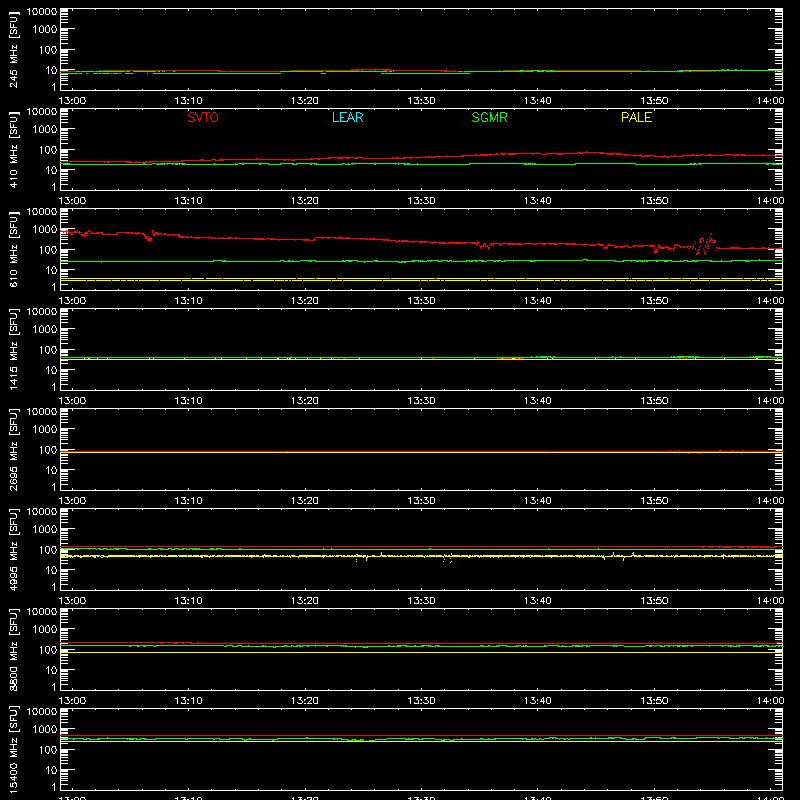
Task: Click the 13:10 label under the 2695 MHz plot
Action: point(188,501)
